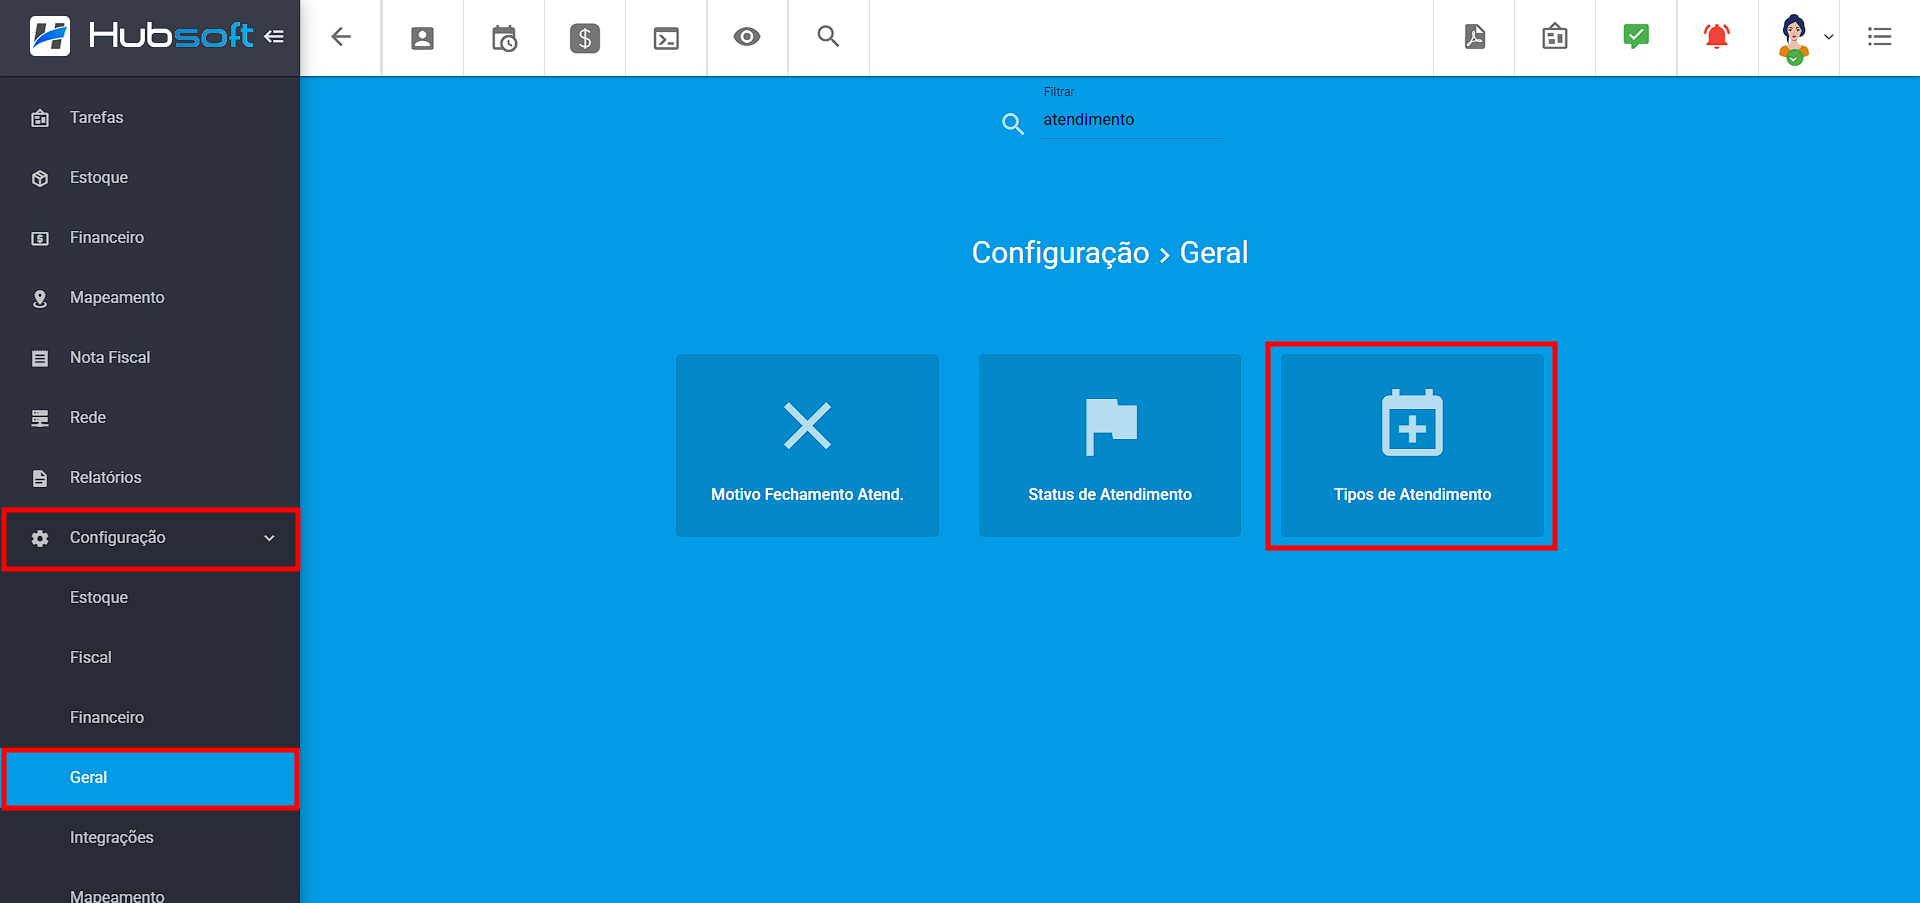
Task: Click the calendar plus icon on Tipos card
Action: (x=1412, y=423)
